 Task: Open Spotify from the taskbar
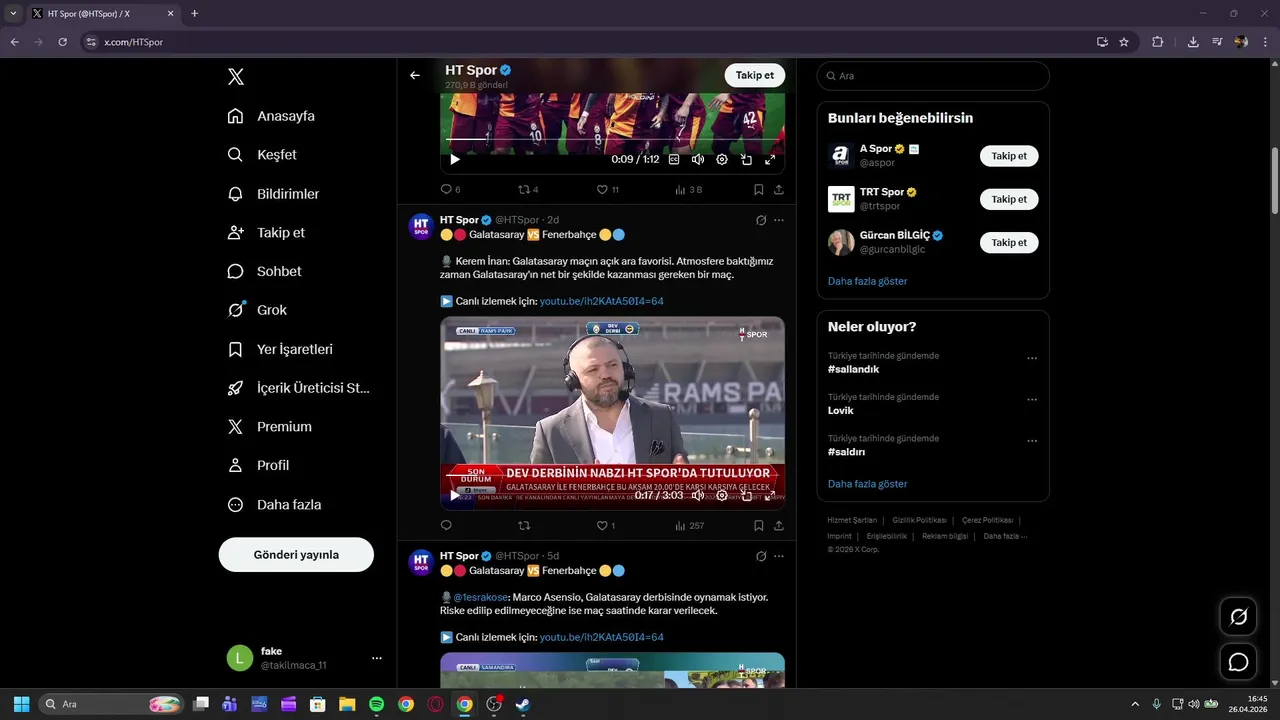tap(376, 704)
